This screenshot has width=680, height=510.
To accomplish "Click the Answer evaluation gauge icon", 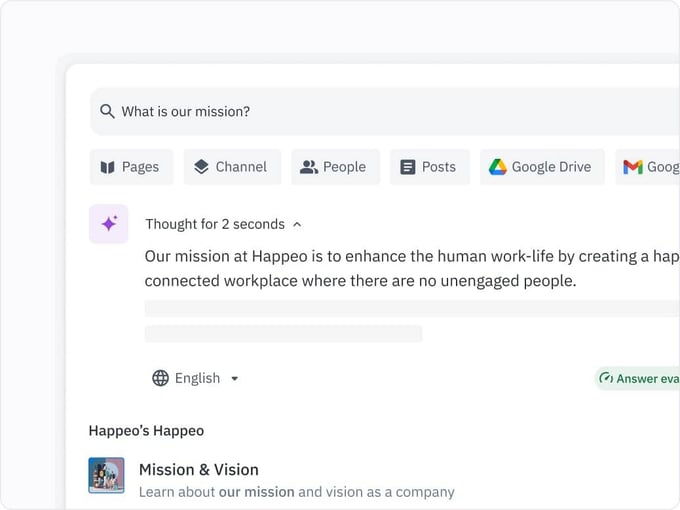I will pos(605,378).
